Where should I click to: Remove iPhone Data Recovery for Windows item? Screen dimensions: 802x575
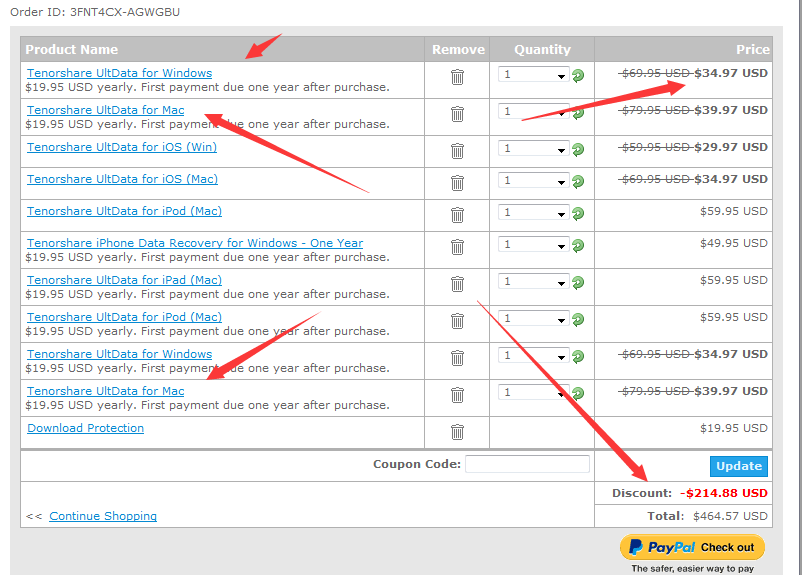click(x=457, y=247)
